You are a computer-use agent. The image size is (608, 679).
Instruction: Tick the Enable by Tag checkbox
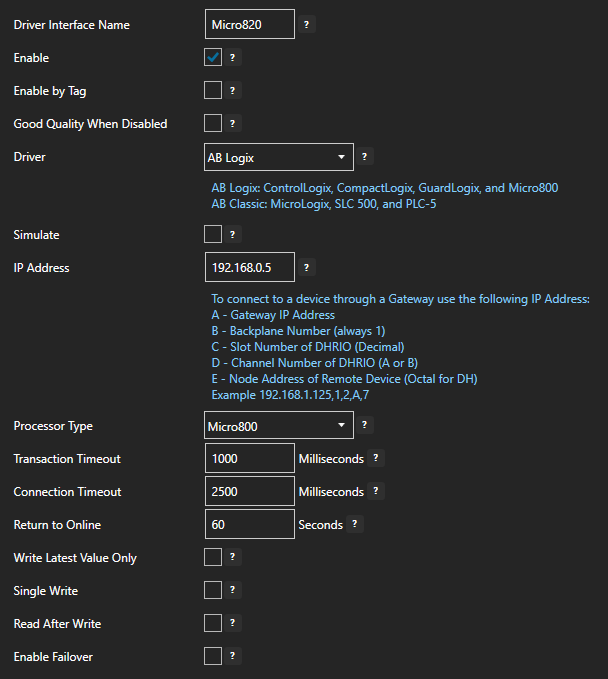[213, 91]
